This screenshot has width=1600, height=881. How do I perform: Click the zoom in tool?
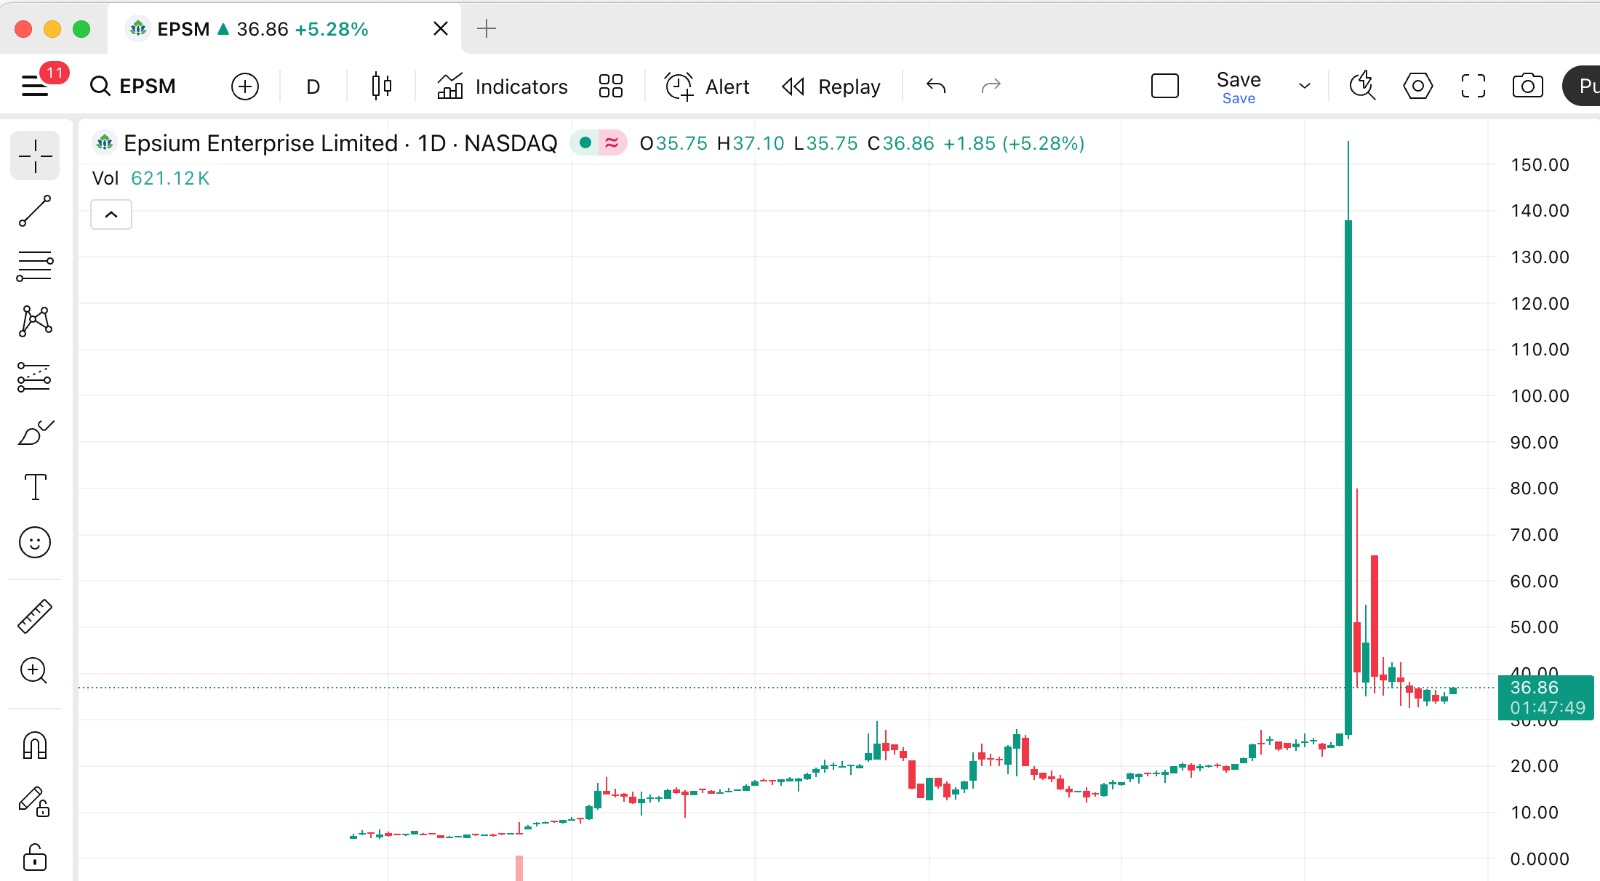click(35, 671)
